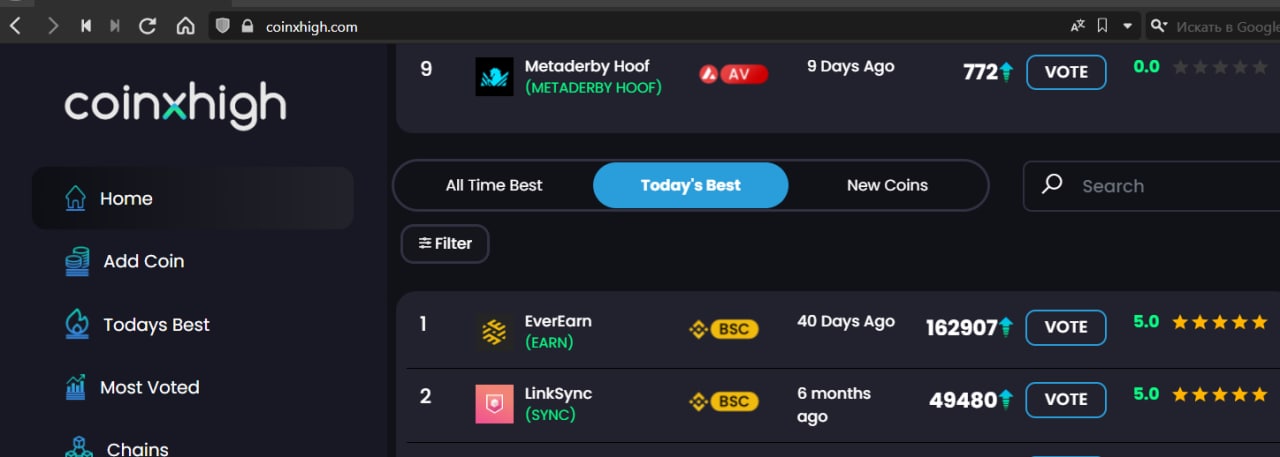
Task: Select the Today's Best tab
Action: pyautogui.click(x=690, y=185)
